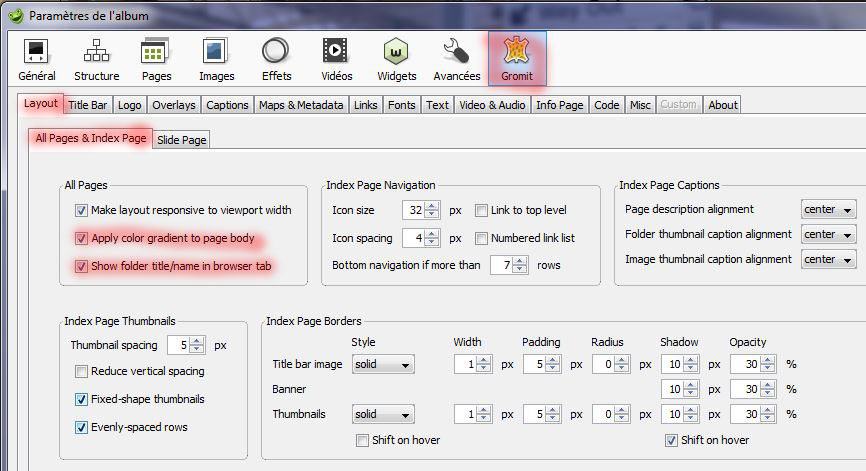
Task: Enable the Reduce vertical spacing checkbox
Action: [x=82, y=372]
